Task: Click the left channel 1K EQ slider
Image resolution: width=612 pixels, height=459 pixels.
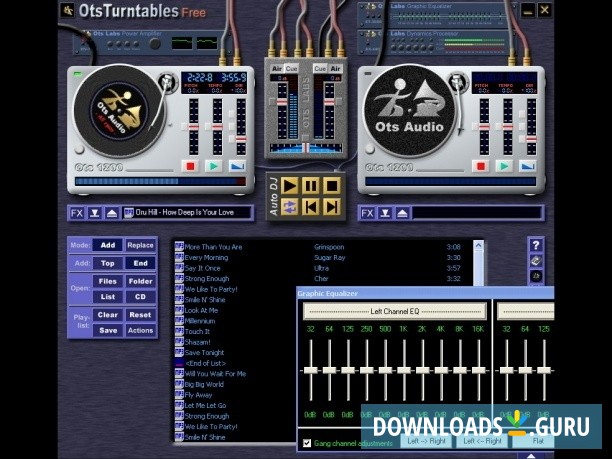Action: click(x=404, y=370)
